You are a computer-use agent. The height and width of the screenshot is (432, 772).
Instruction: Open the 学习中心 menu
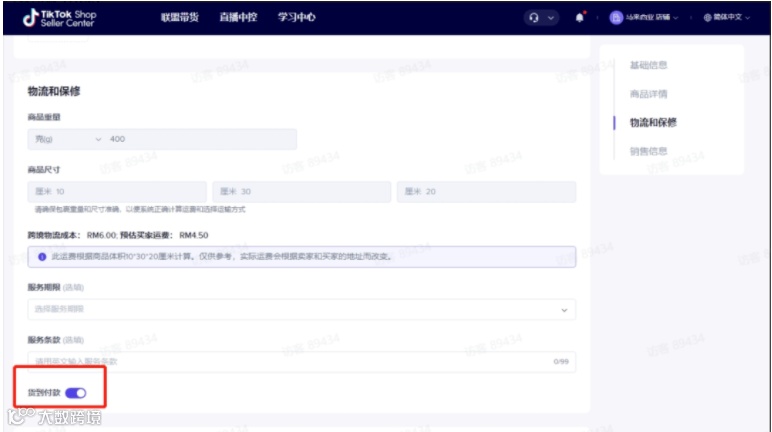click(x=296, y=17)
